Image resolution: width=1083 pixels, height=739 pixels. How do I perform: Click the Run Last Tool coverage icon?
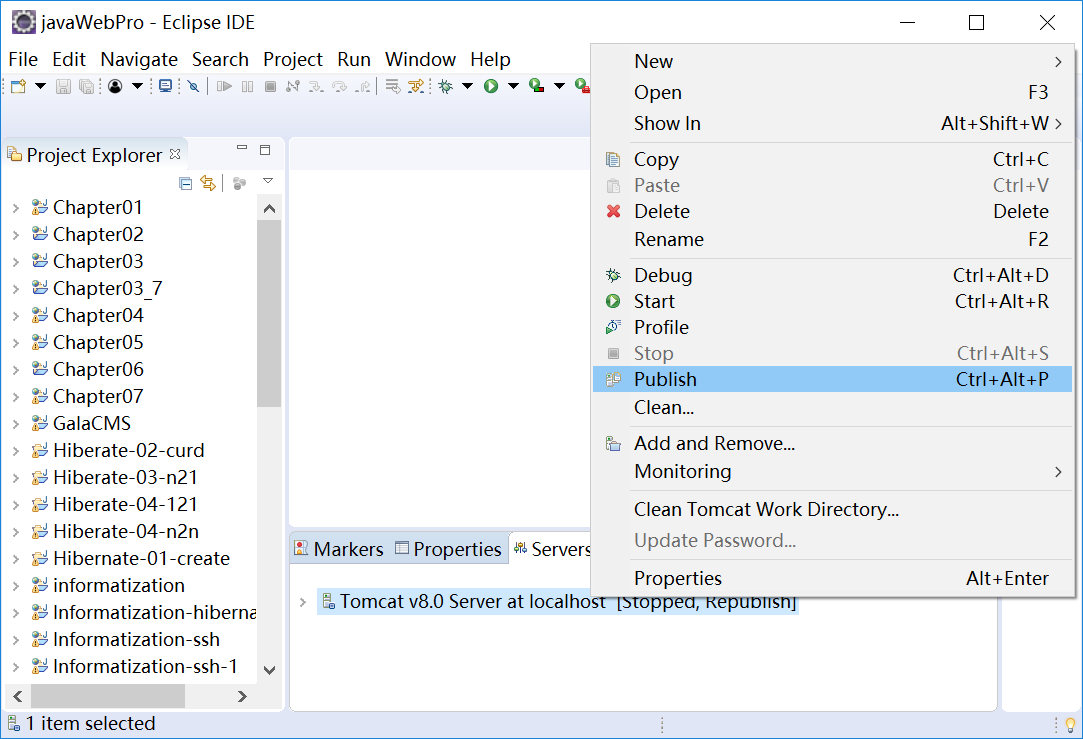[x=537, y=86]
